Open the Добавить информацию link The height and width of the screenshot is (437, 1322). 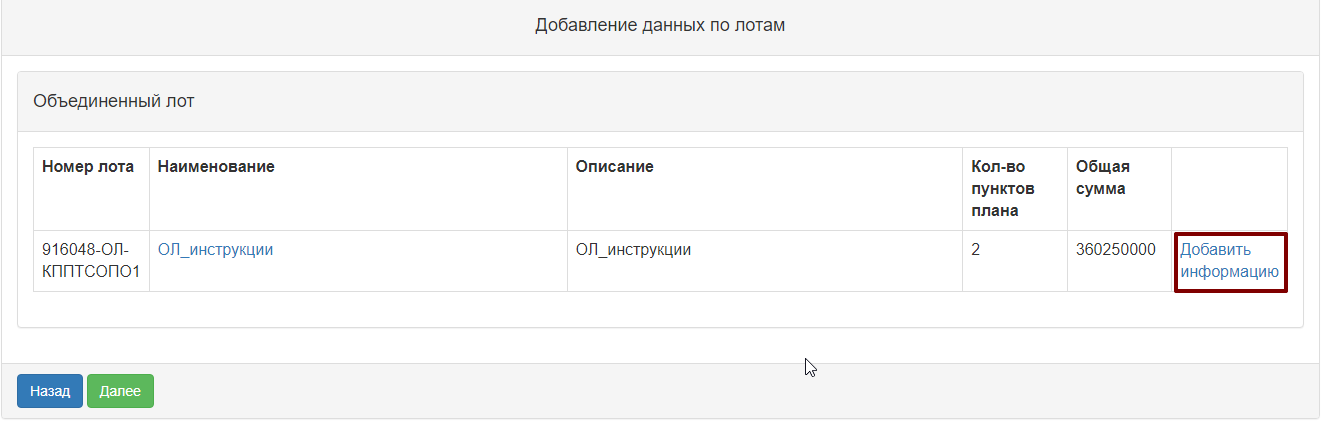[x=1229, y=261]
